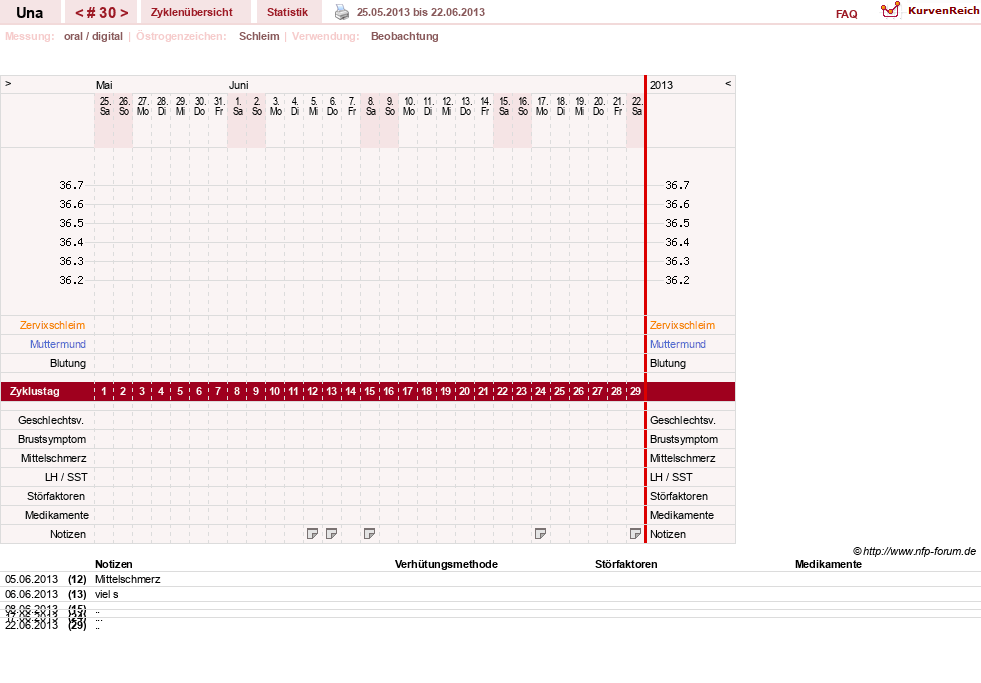Click the left Medikamente row label
This screenshot has height=683, width=981.
coord(57,515)
